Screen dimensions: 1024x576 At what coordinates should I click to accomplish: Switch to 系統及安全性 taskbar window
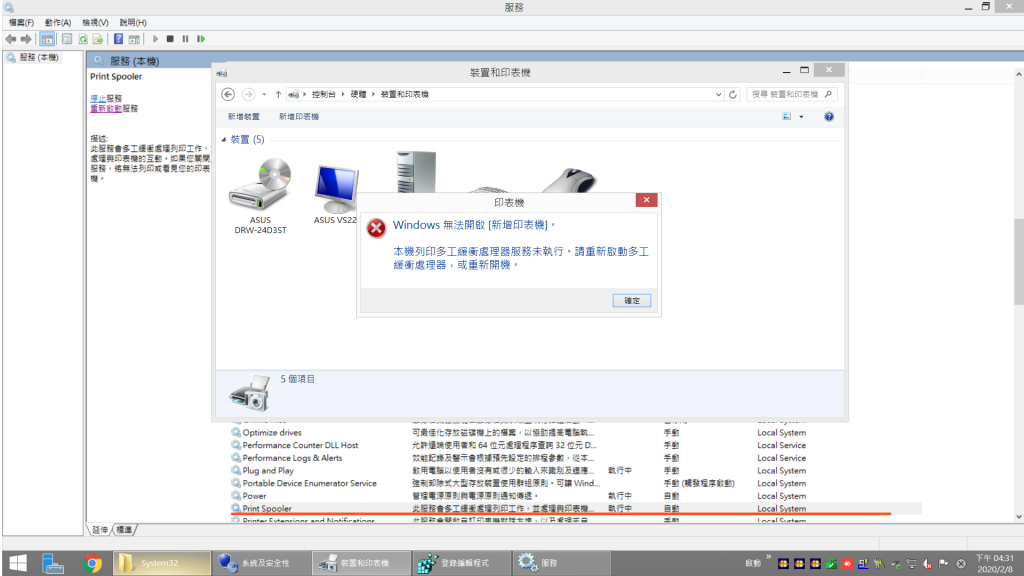[261, 563]
